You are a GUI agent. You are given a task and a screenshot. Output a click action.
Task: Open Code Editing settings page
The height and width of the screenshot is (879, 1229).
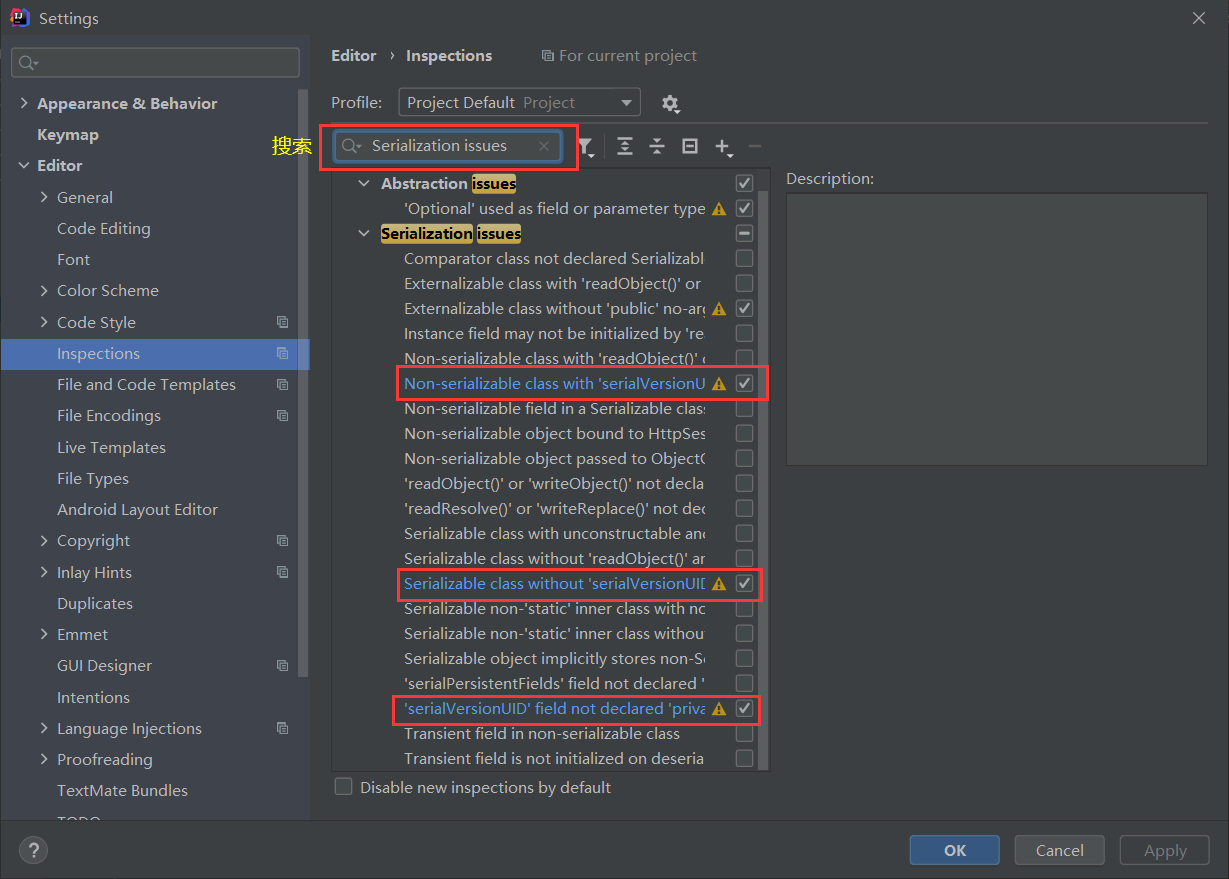point(104,228)
